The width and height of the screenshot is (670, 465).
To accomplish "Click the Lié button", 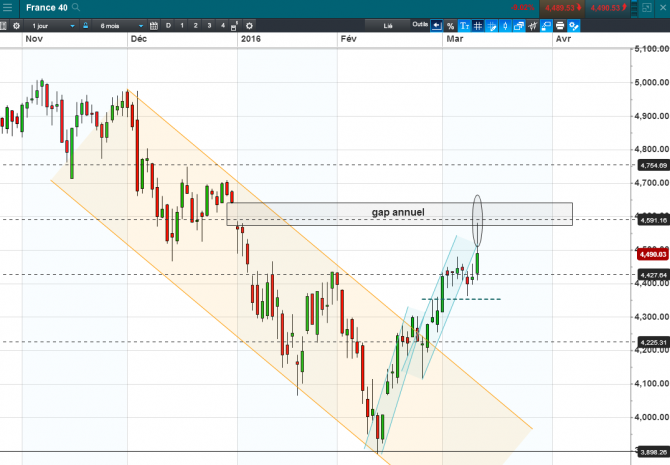I will 388,26.
